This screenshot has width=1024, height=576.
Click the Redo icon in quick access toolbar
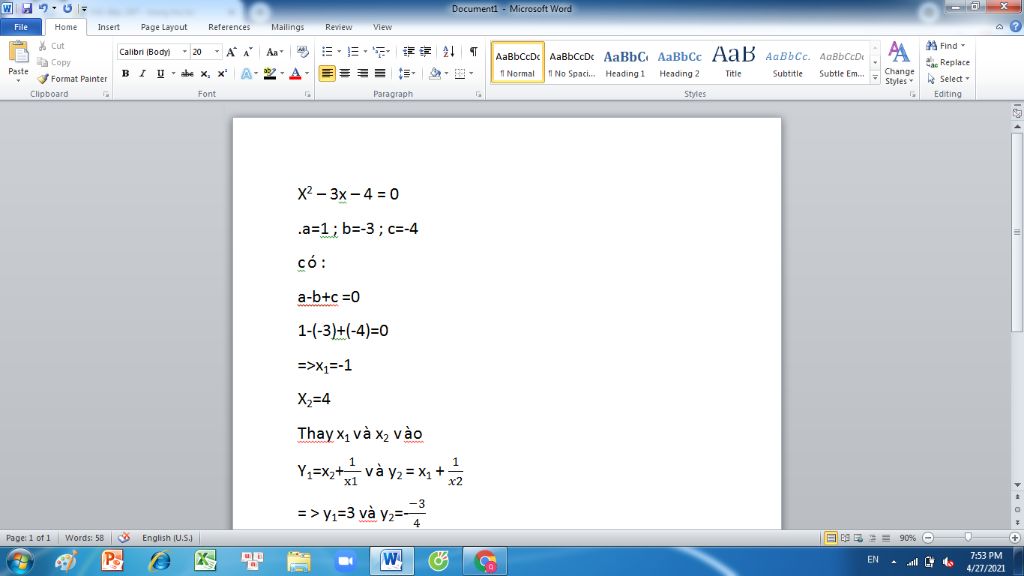point(67,8)
